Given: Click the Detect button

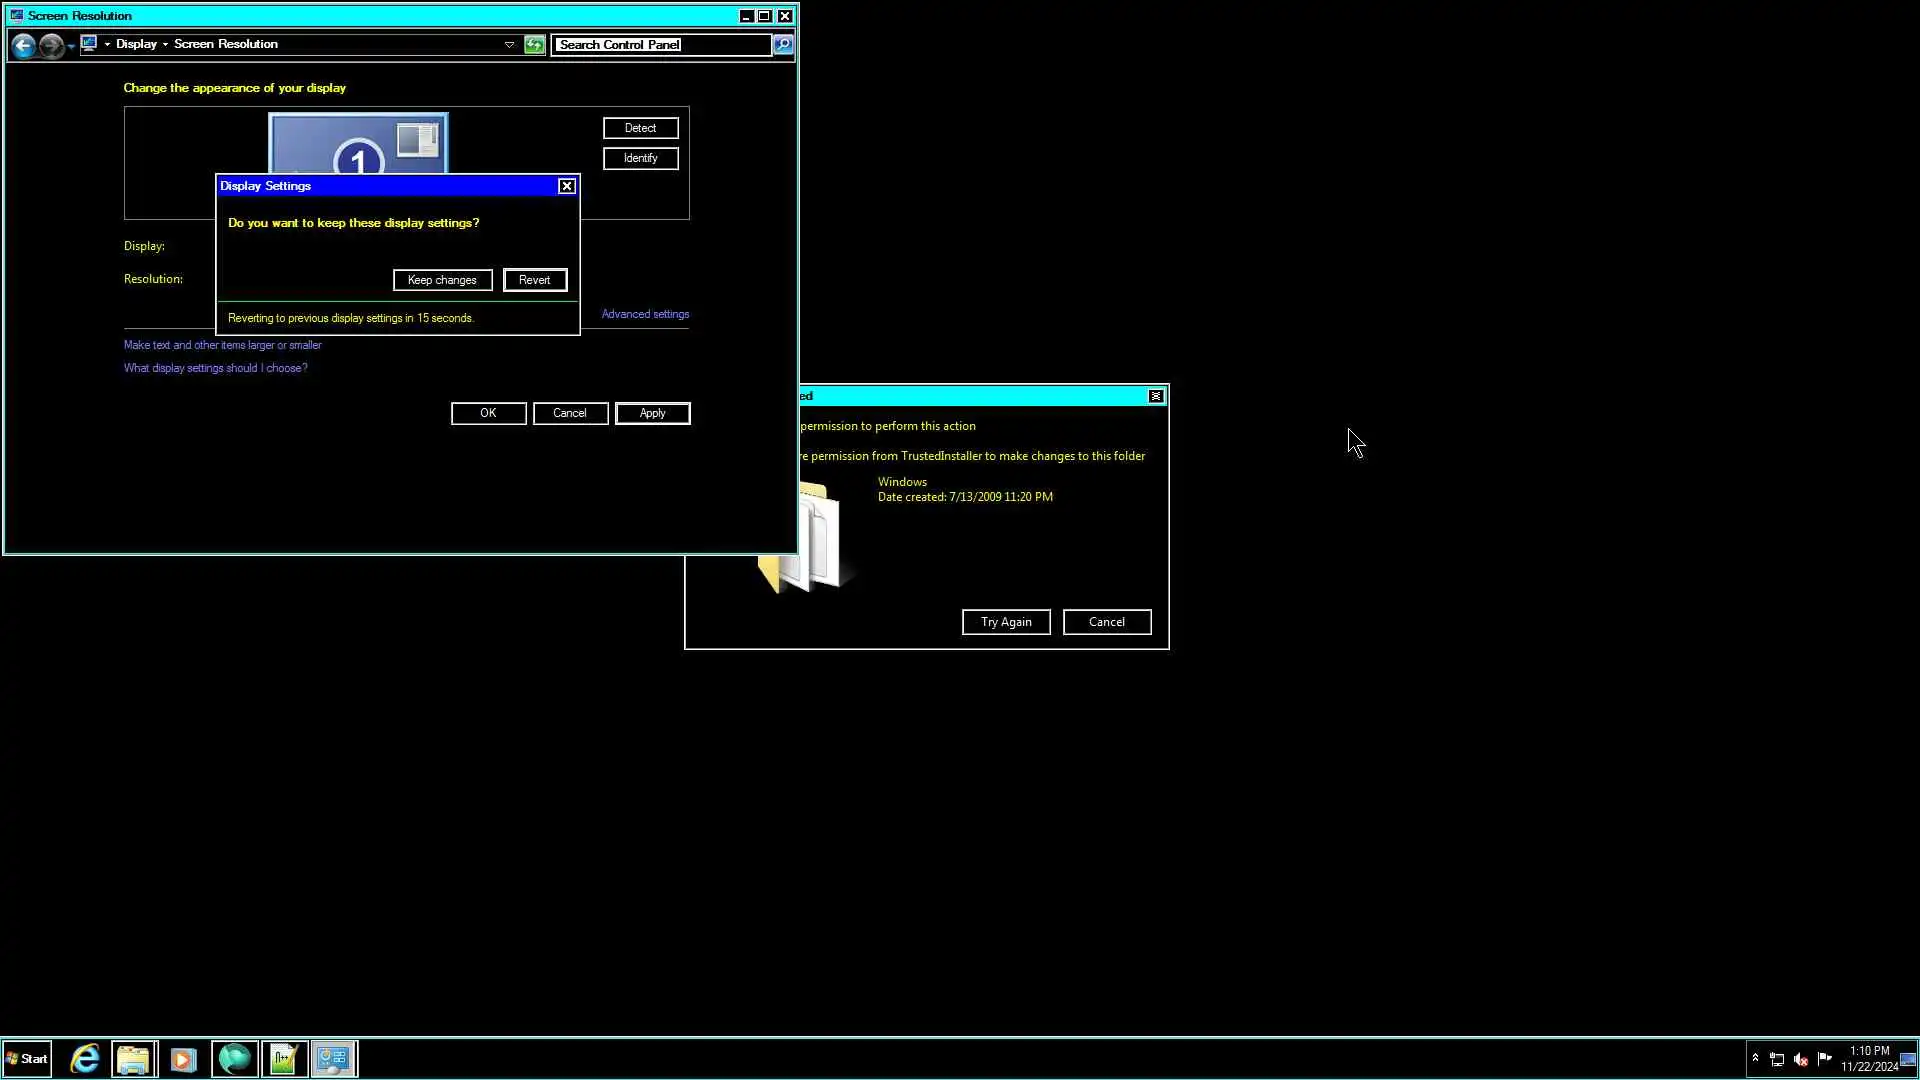Looking at the screenshot, I should click(640, 128).
